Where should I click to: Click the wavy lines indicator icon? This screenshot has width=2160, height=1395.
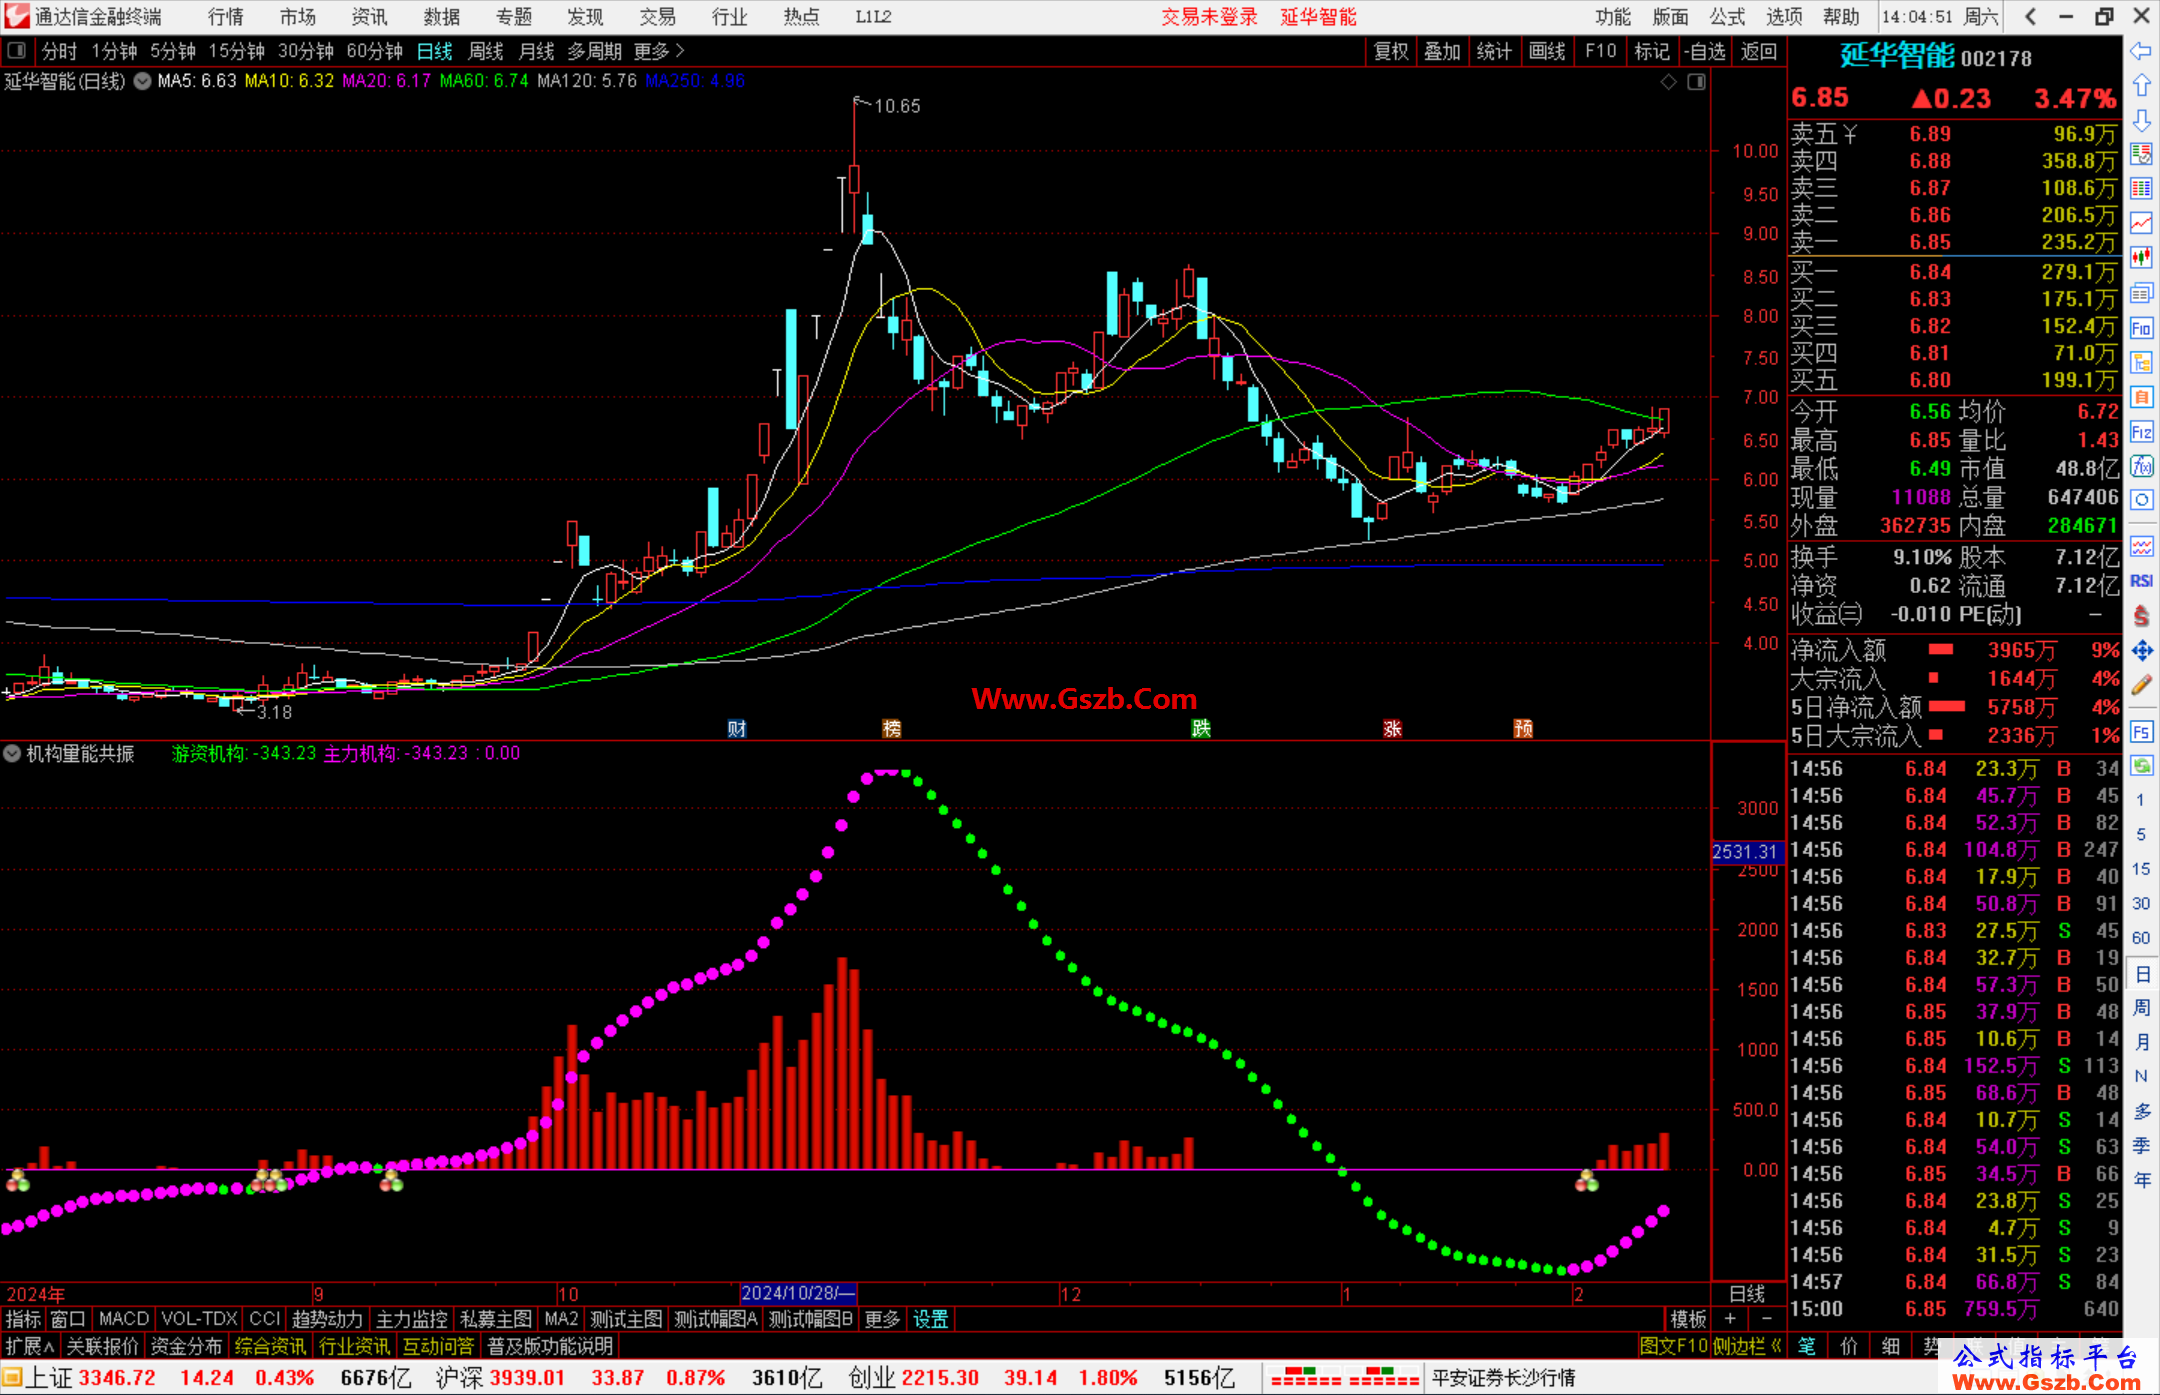point(2141,546)
